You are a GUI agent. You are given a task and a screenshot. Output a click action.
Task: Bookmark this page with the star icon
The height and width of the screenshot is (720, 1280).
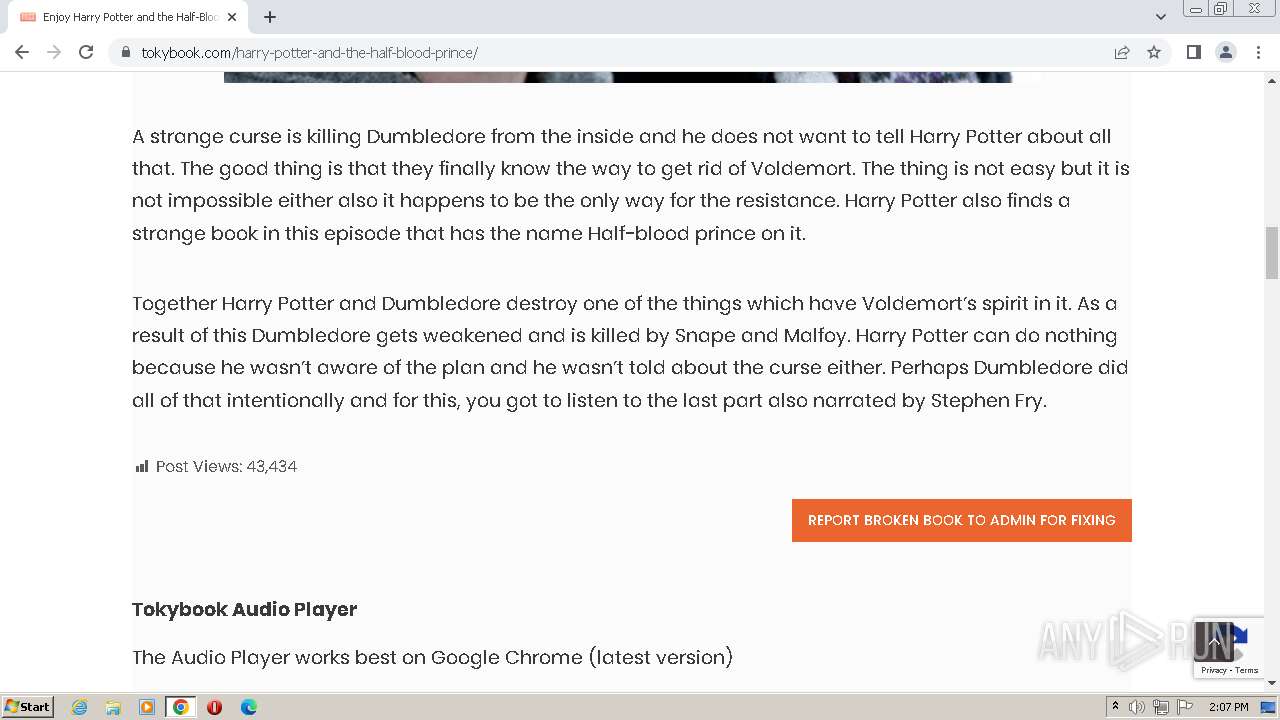1154,52
